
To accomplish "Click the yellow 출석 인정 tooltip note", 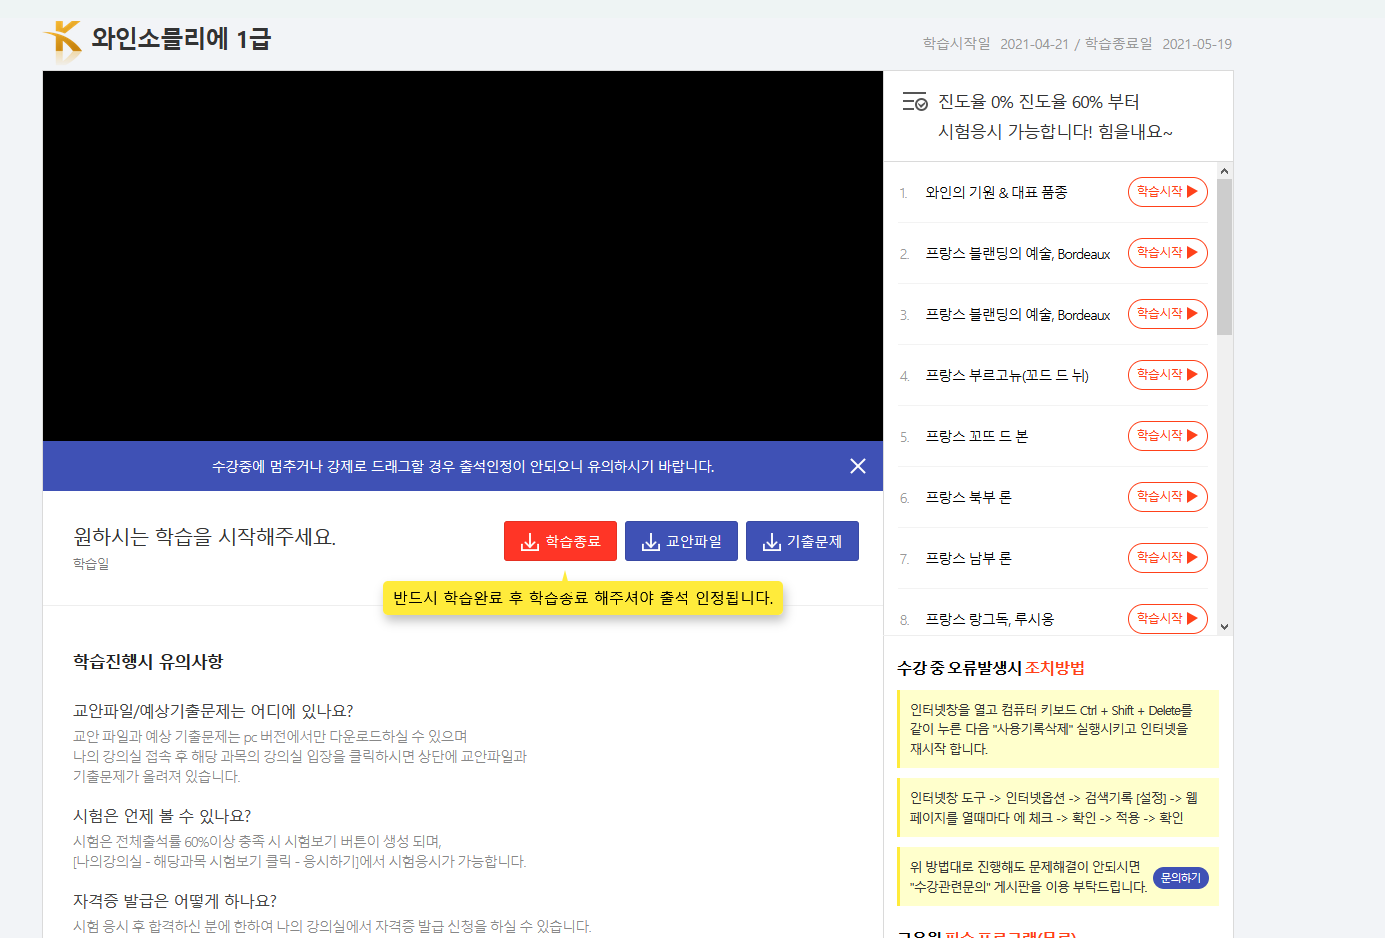I will point(583,598).
